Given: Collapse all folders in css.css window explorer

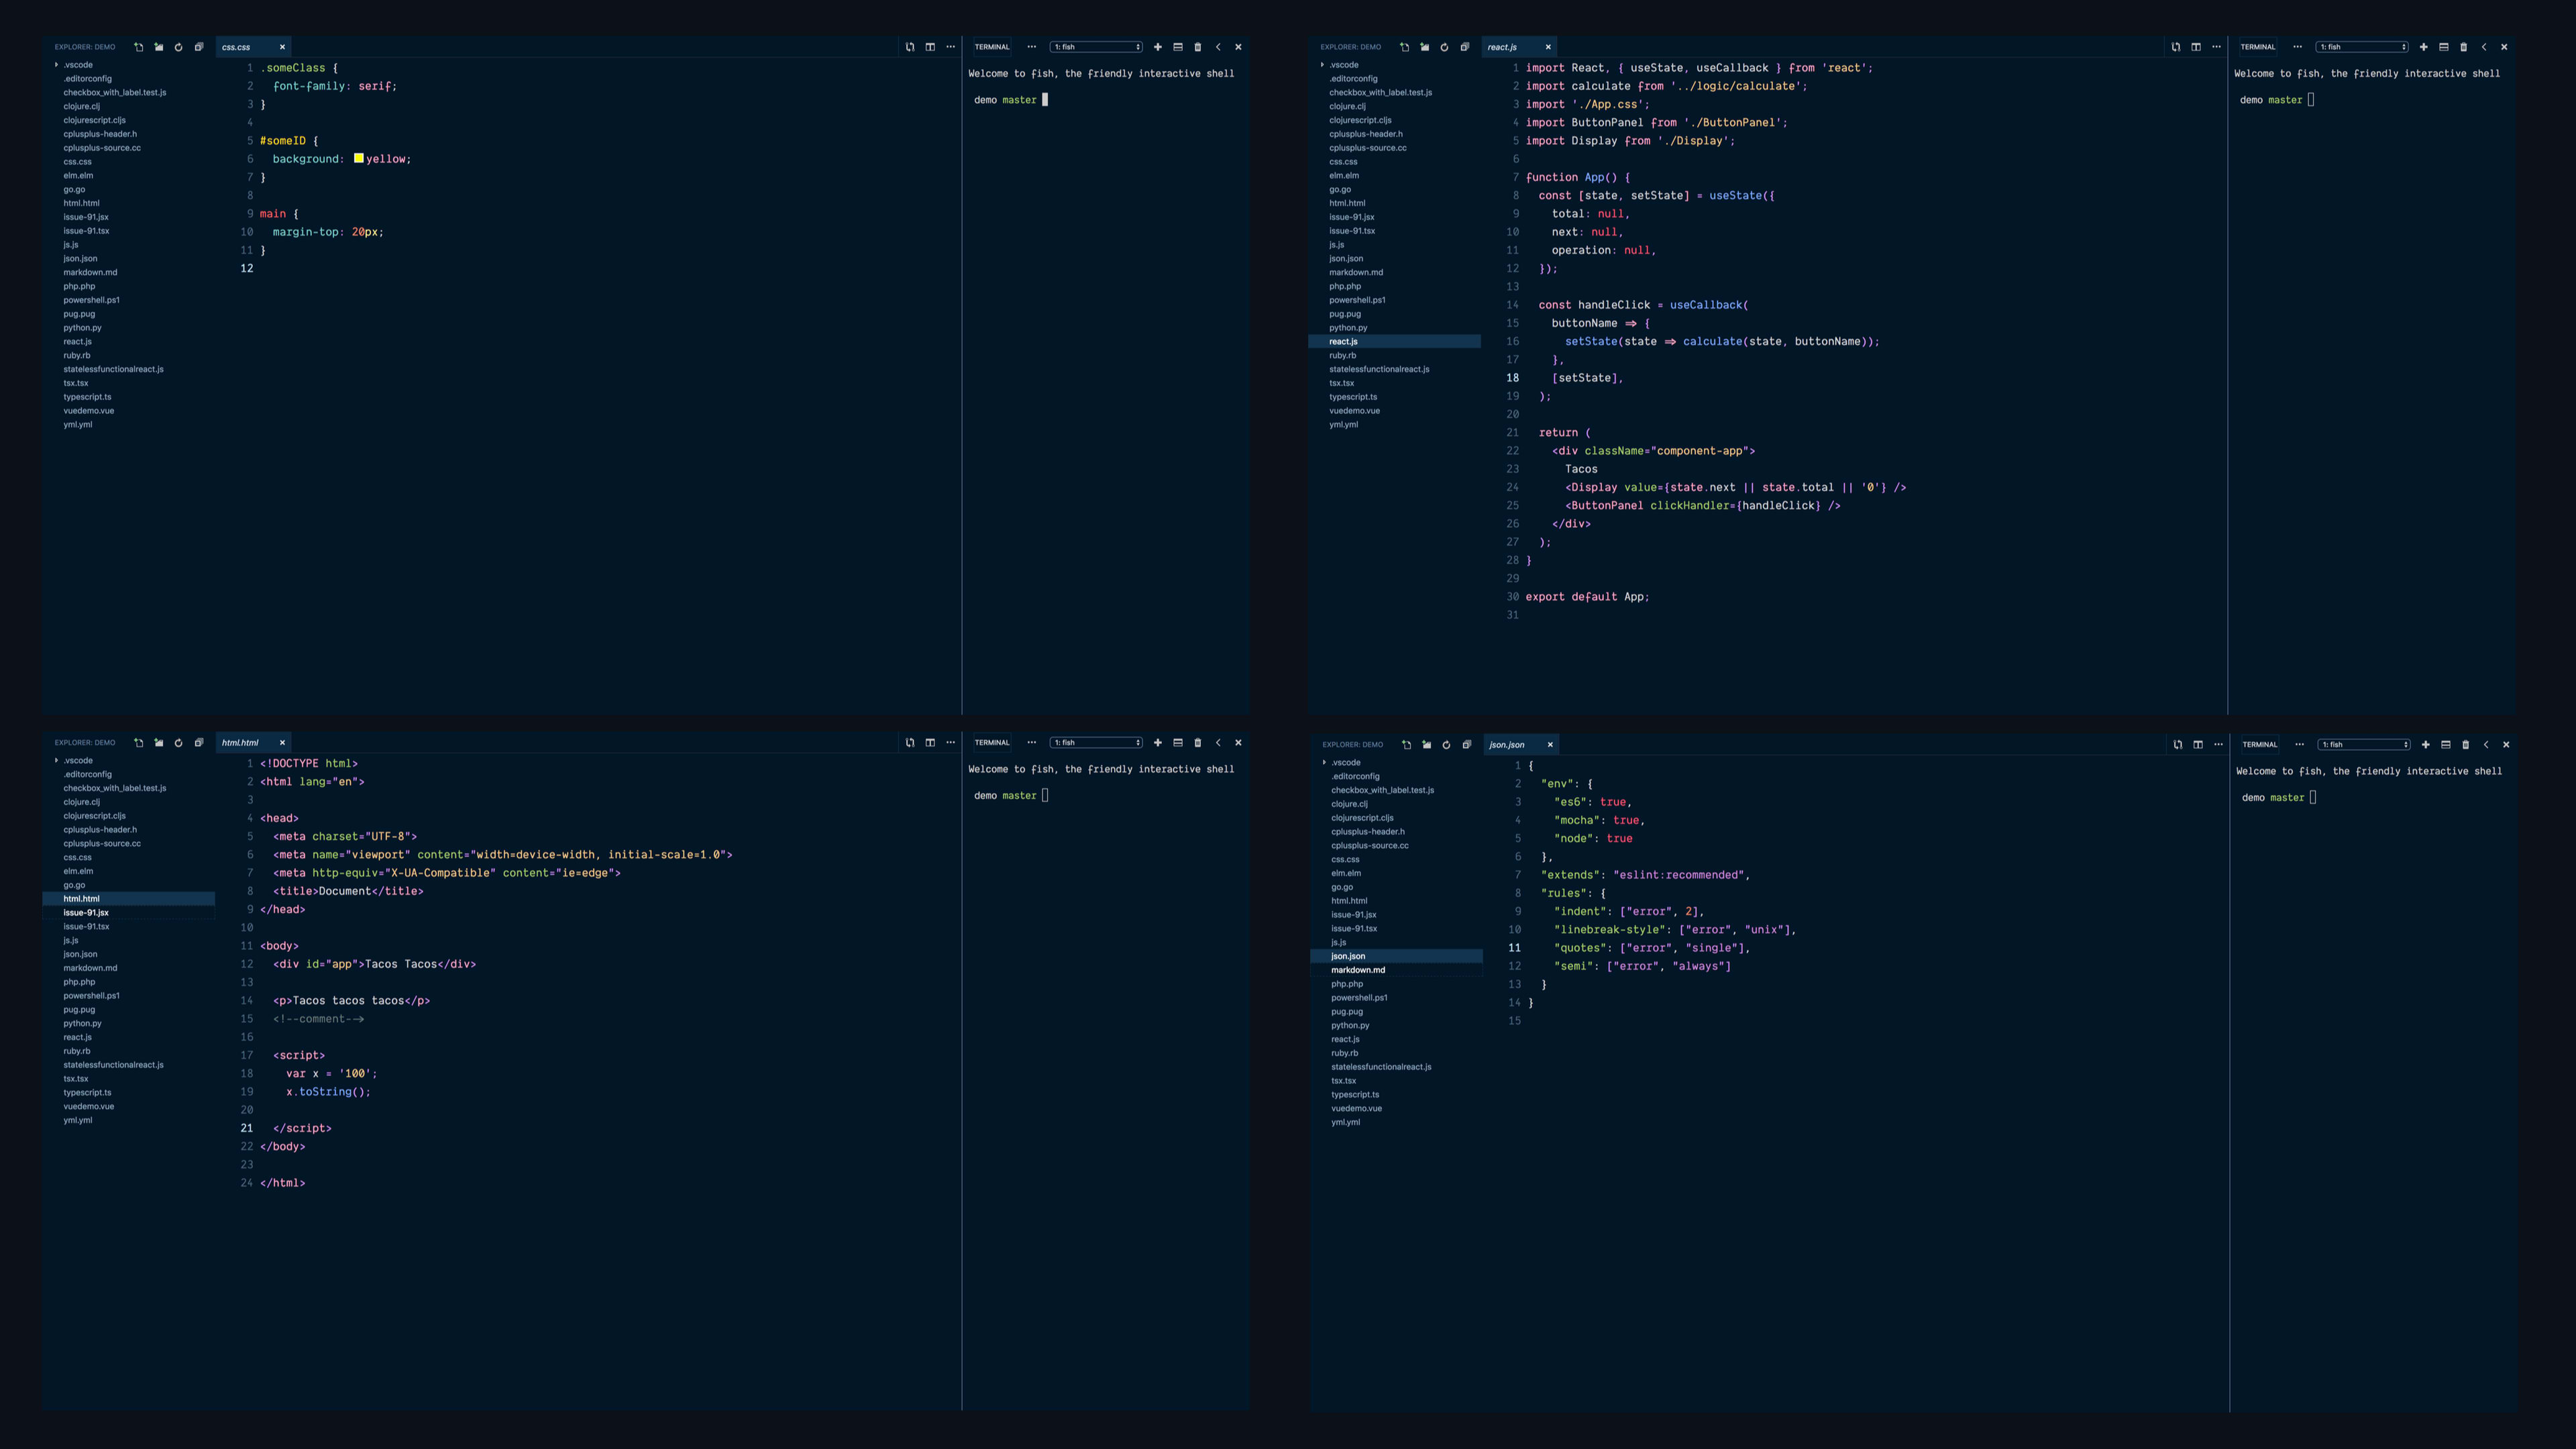Looking at the screenshot, I should click(x=199, y=47).
